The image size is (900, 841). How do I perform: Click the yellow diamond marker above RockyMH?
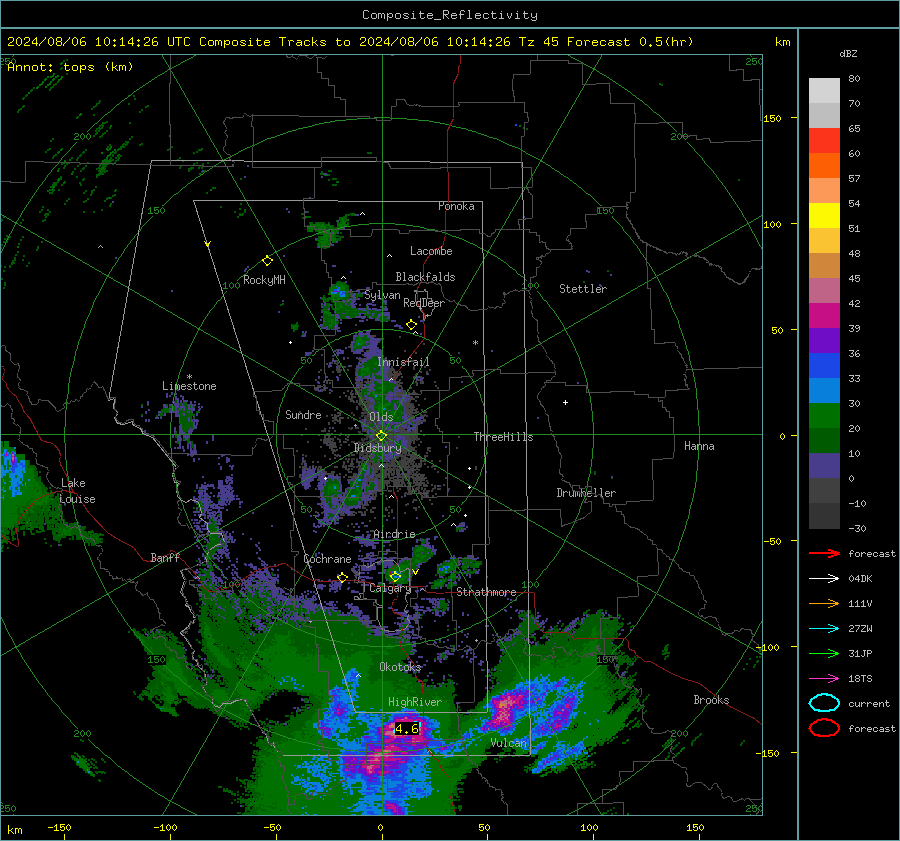pos(267,261)
